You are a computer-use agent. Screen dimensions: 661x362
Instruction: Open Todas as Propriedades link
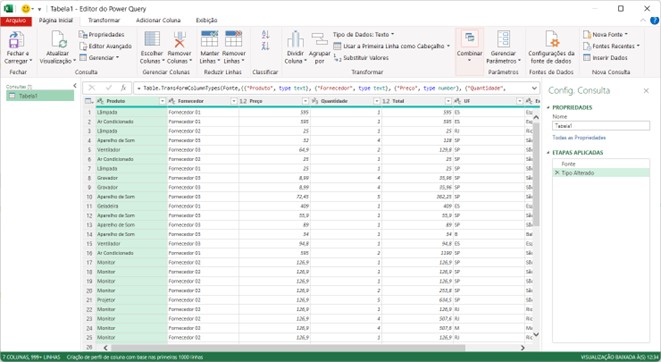(x=579, y=138)
